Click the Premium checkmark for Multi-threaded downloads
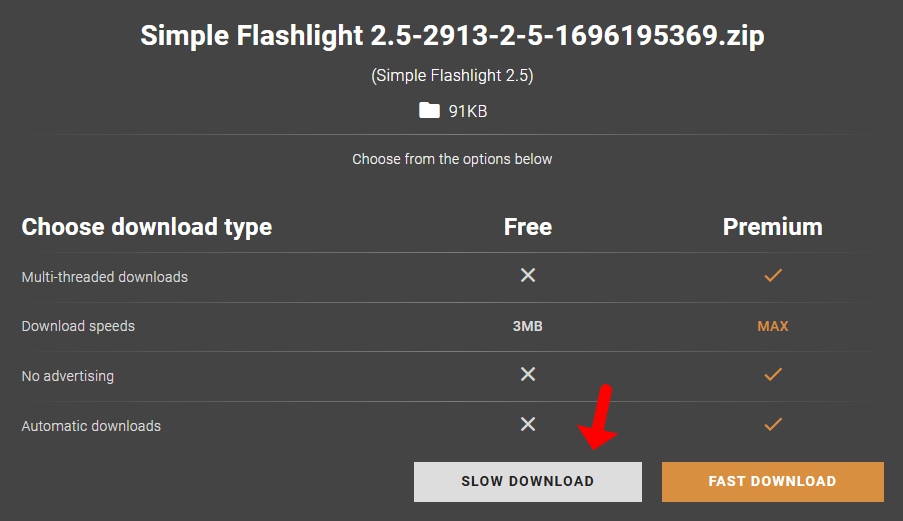903x521 pixels. [x=772, y=275]
